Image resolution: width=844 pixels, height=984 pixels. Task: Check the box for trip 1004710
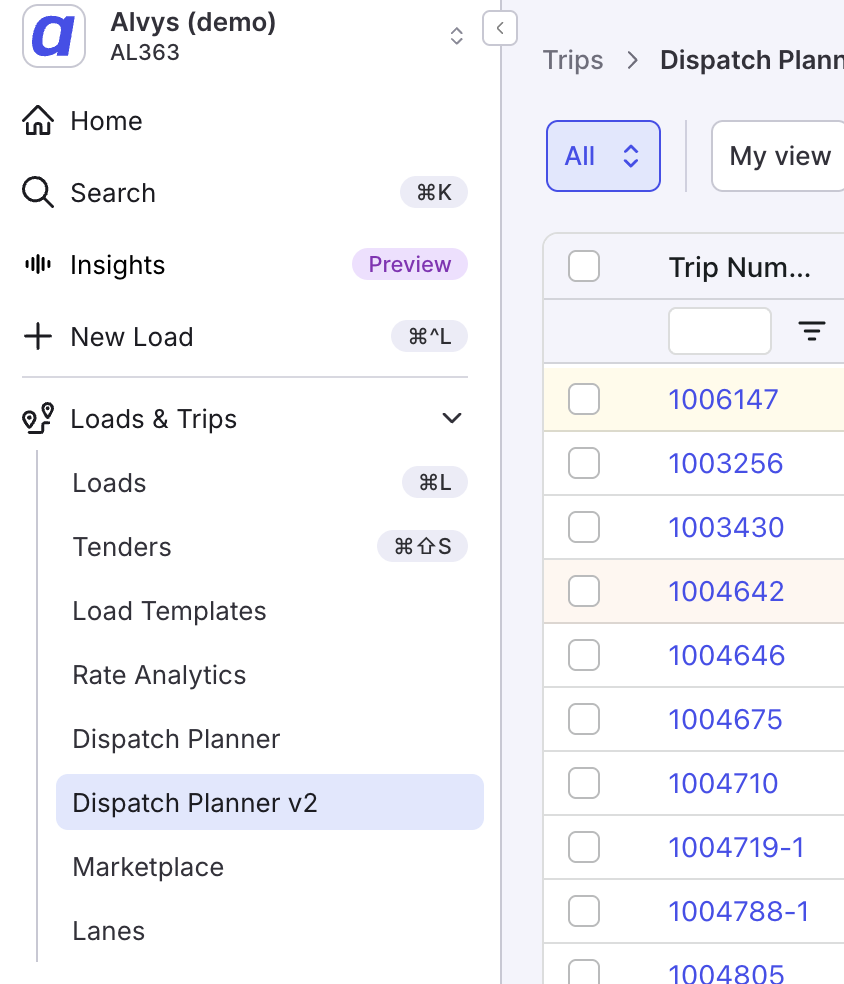584,783
